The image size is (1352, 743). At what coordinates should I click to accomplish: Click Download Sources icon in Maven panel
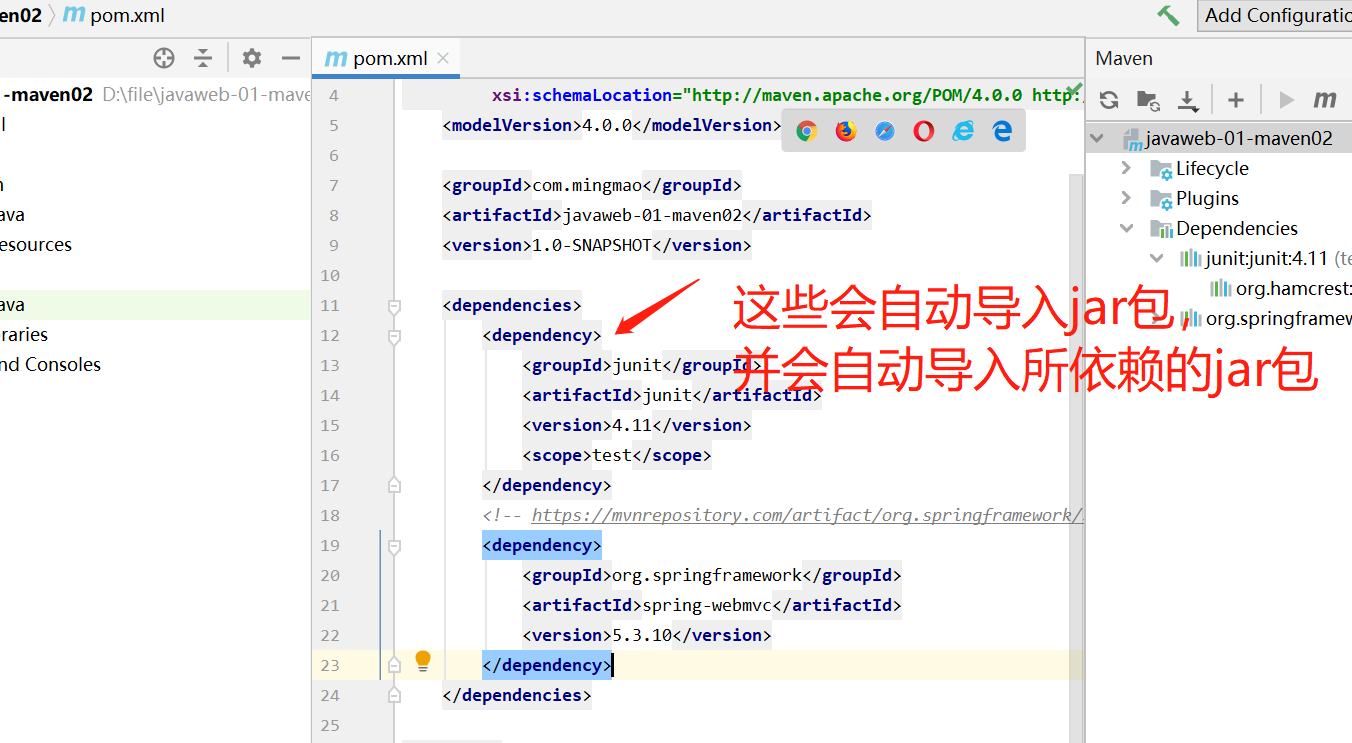(x=1188, y=99)
